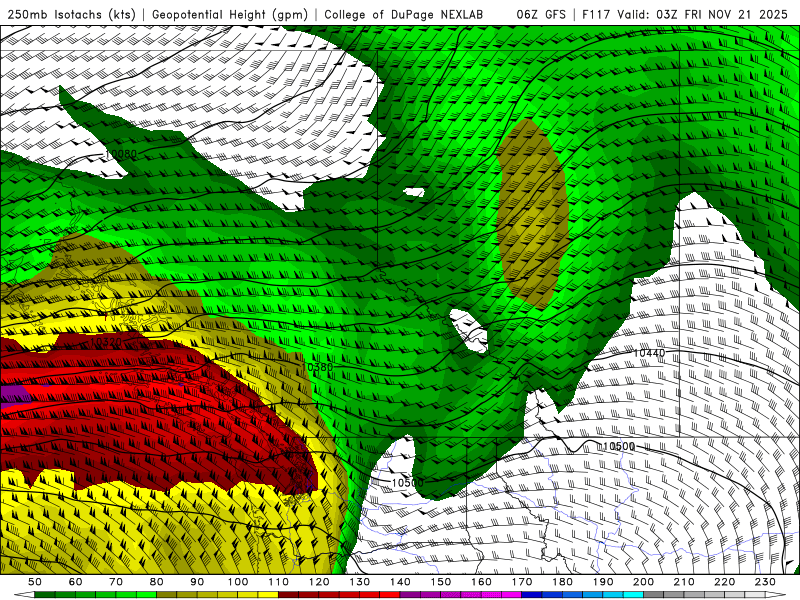Click the '250mb Isotachs (kts)' title text

[x=71, y=15]
